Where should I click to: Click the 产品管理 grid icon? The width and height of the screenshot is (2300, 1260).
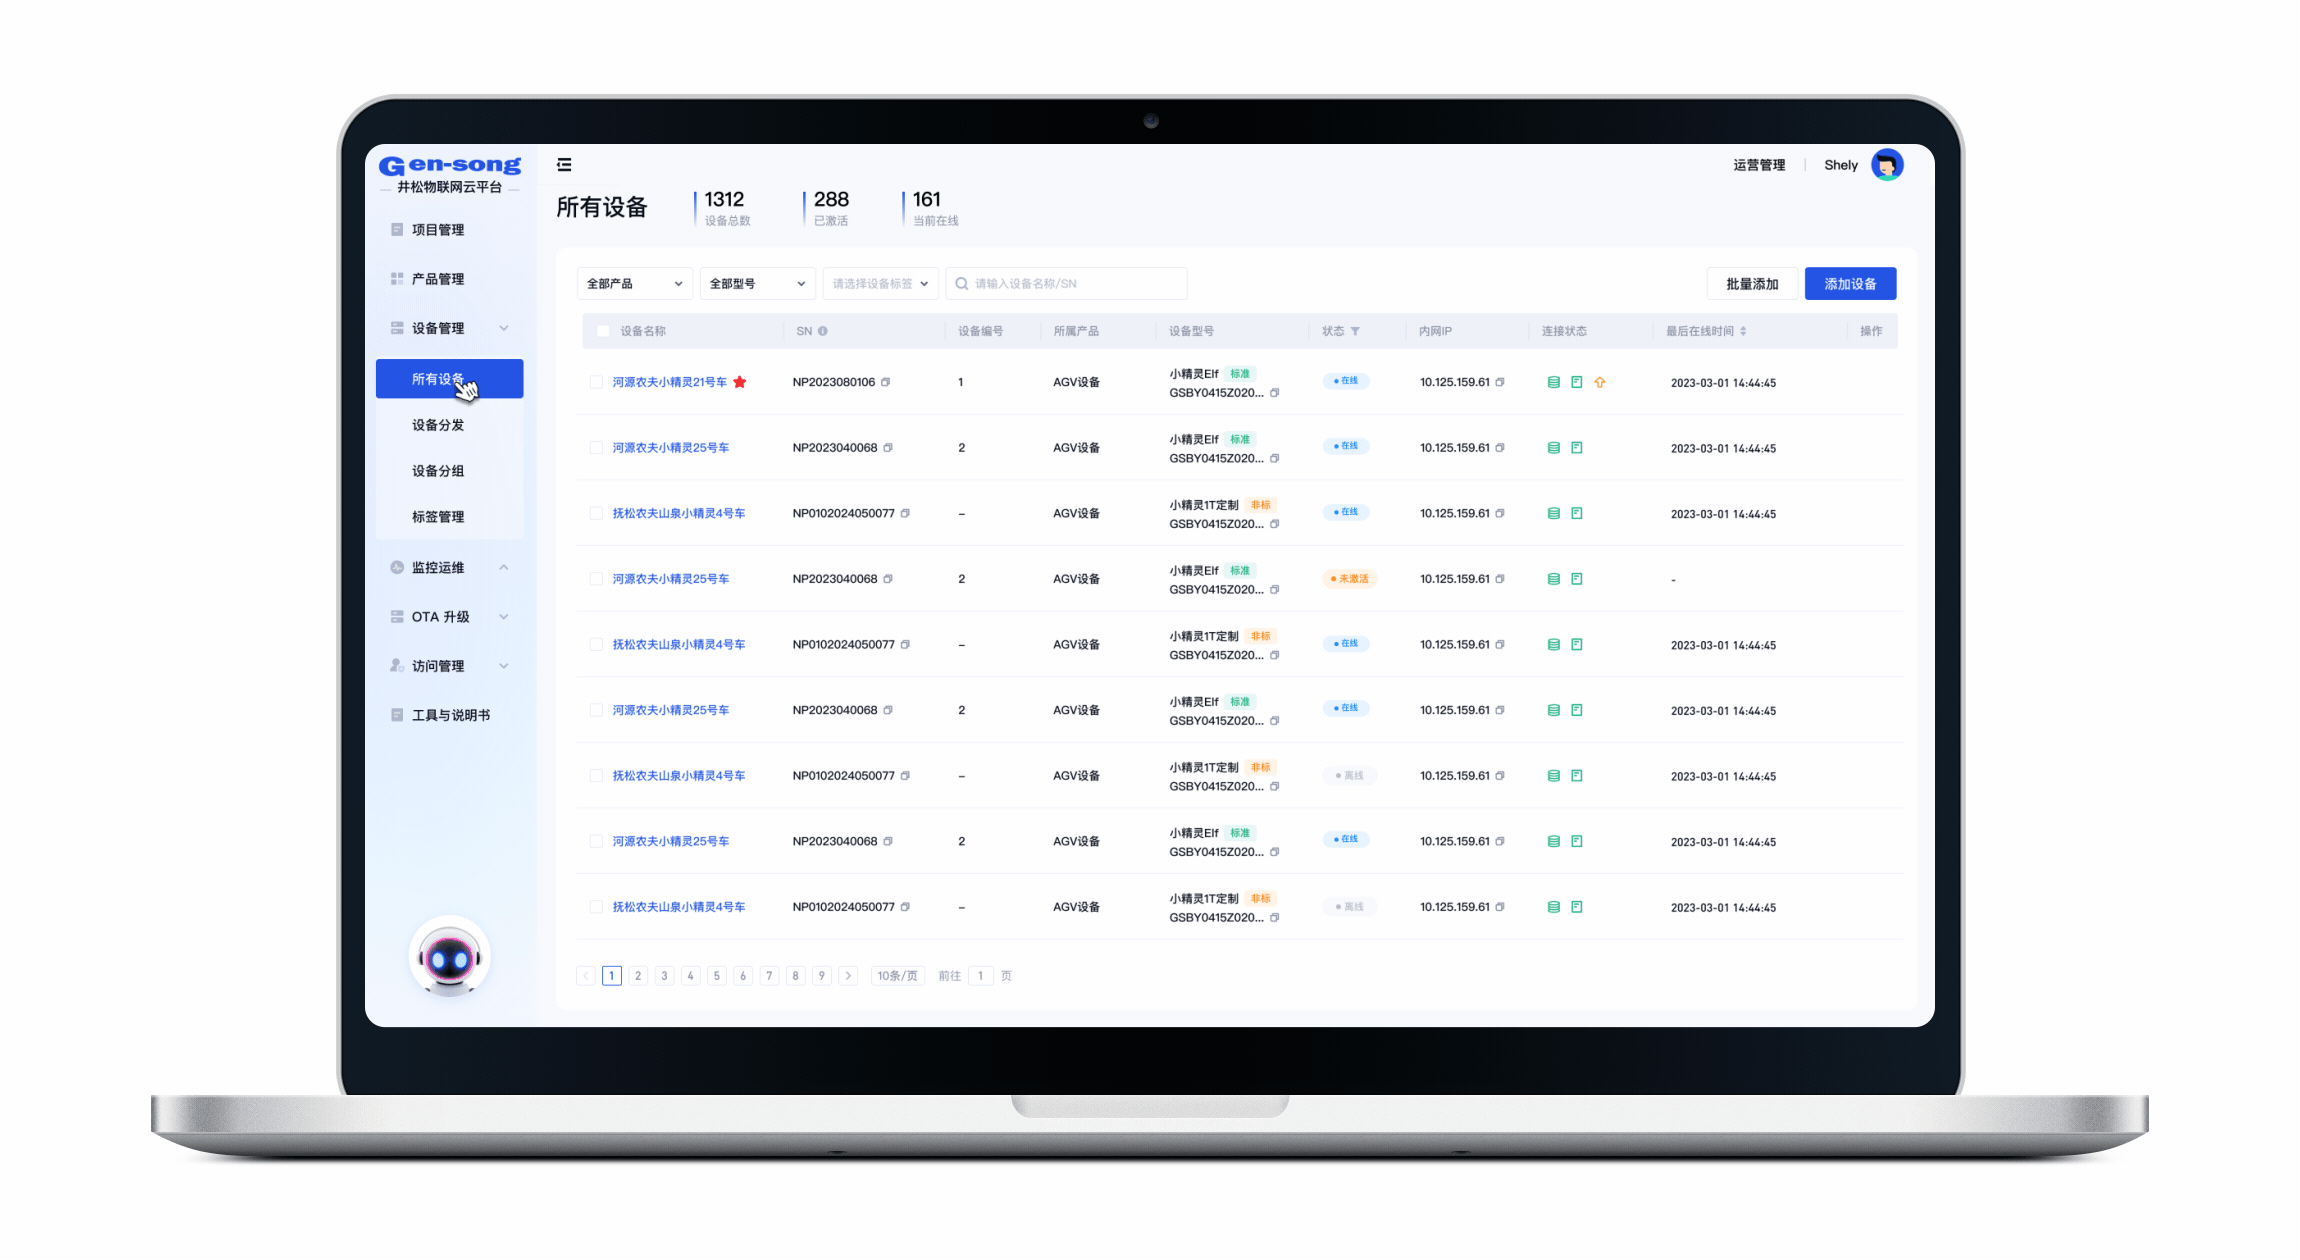(397, 279)
